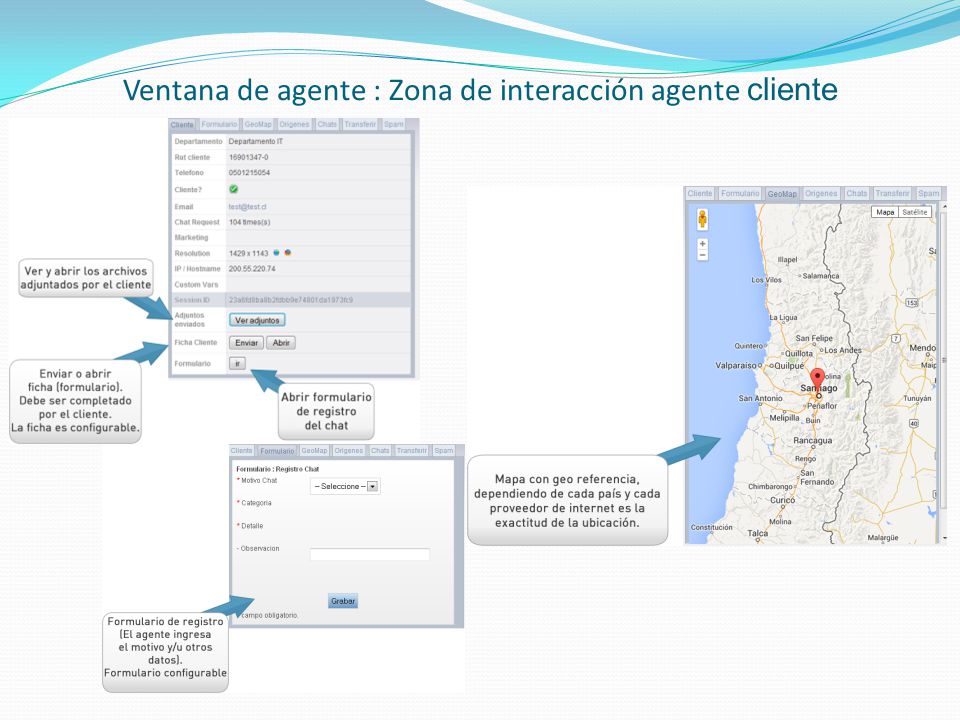960x720 pixels.
Task: Select the Origenes tab in the top client panel
Action: pos(294,124)
